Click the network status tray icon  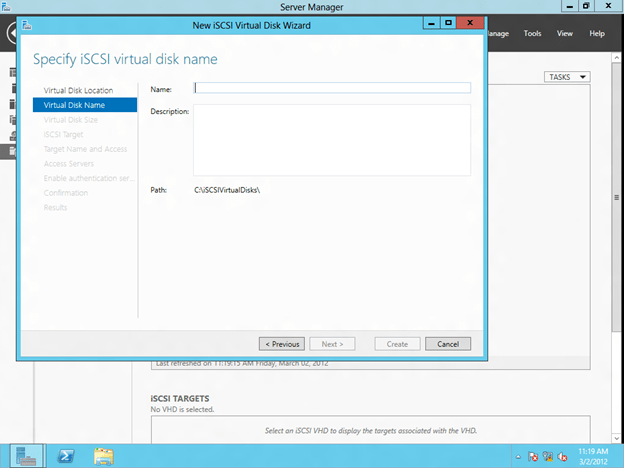[549, 456]
